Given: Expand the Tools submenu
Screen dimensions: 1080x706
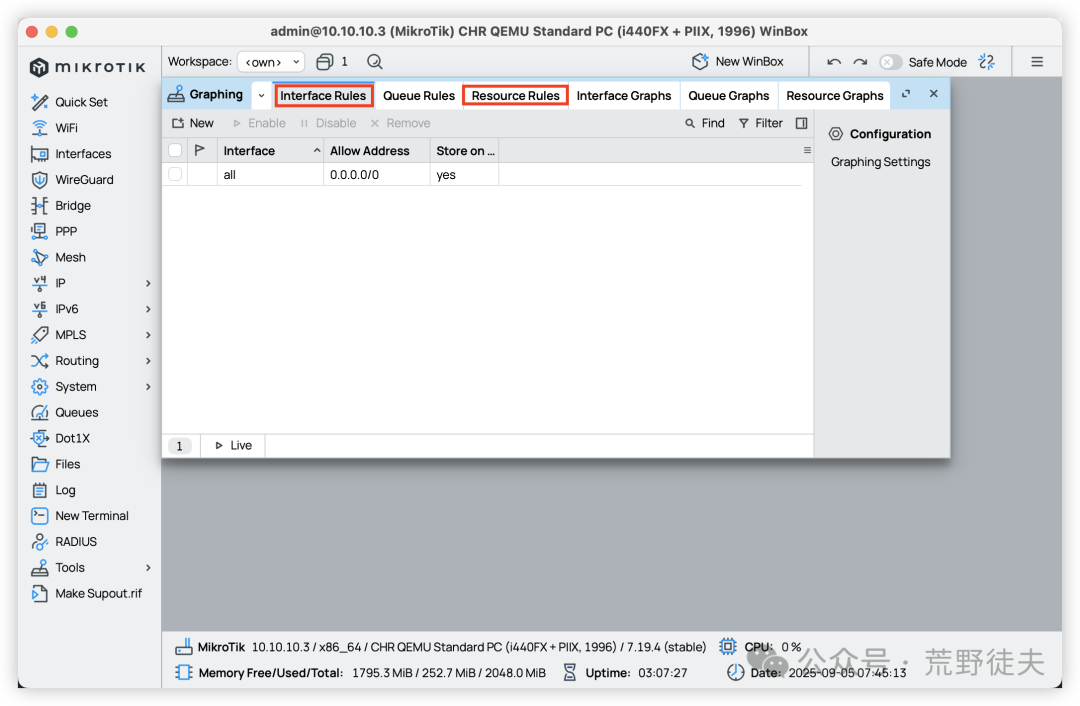Looking at the screenshot, I should click(x=148, y=568).
